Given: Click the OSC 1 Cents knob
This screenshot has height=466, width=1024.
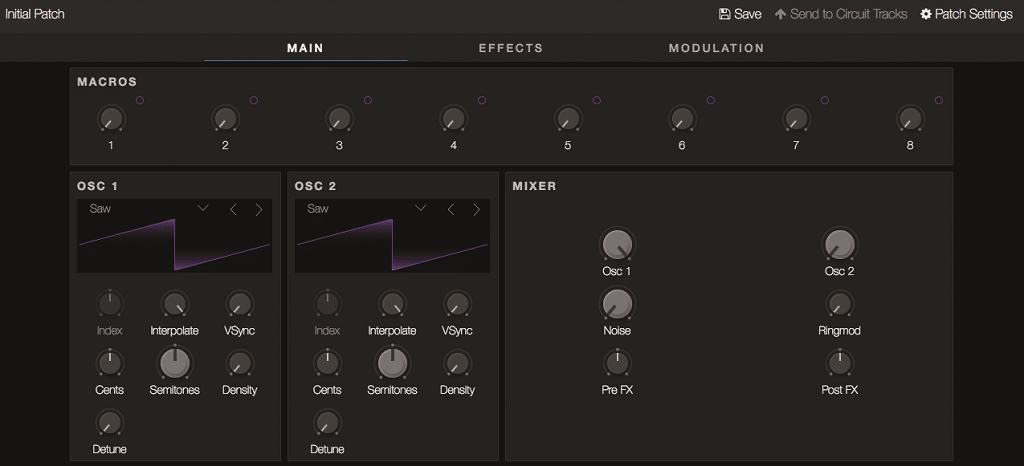Looking at the screenshot, I should pyautogui.click(x=110, y=364).
